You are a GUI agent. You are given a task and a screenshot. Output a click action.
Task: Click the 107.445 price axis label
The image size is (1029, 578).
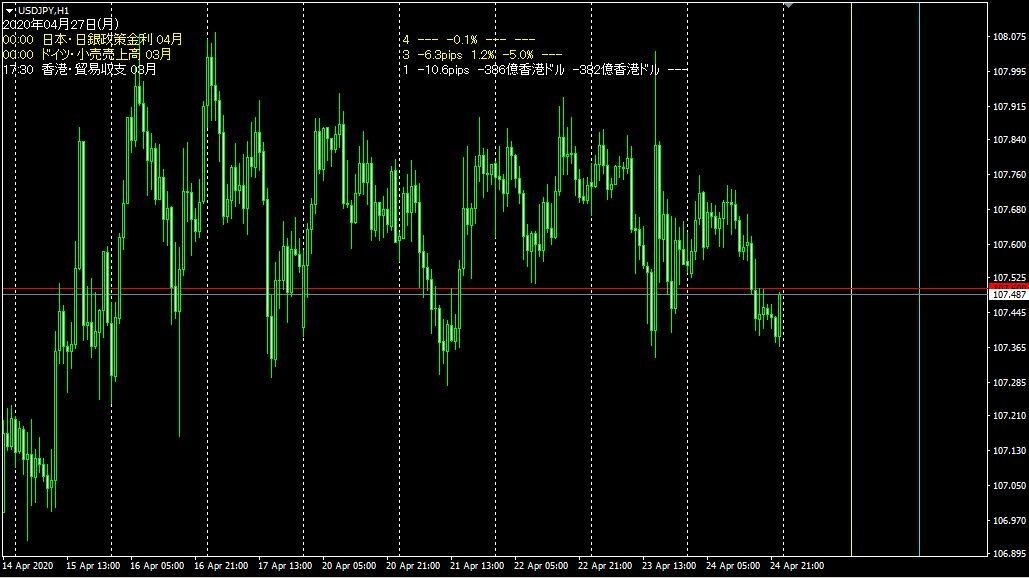(x=1009, y=313)
